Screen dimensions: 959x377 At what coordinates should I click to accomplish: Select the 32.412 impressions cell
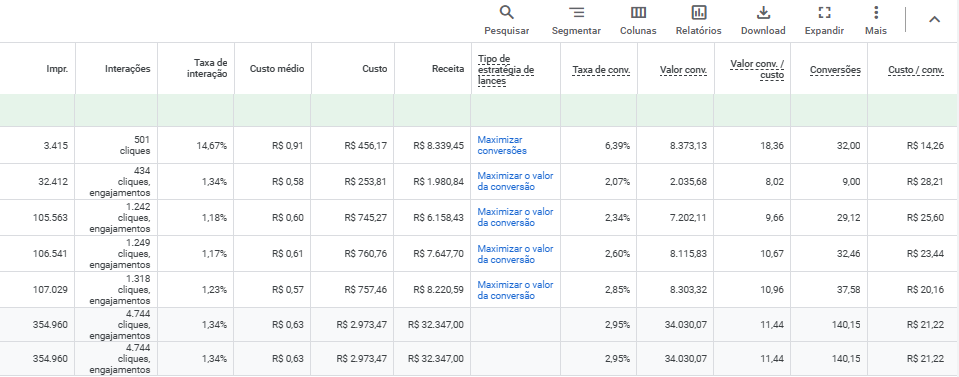point(53,182)
